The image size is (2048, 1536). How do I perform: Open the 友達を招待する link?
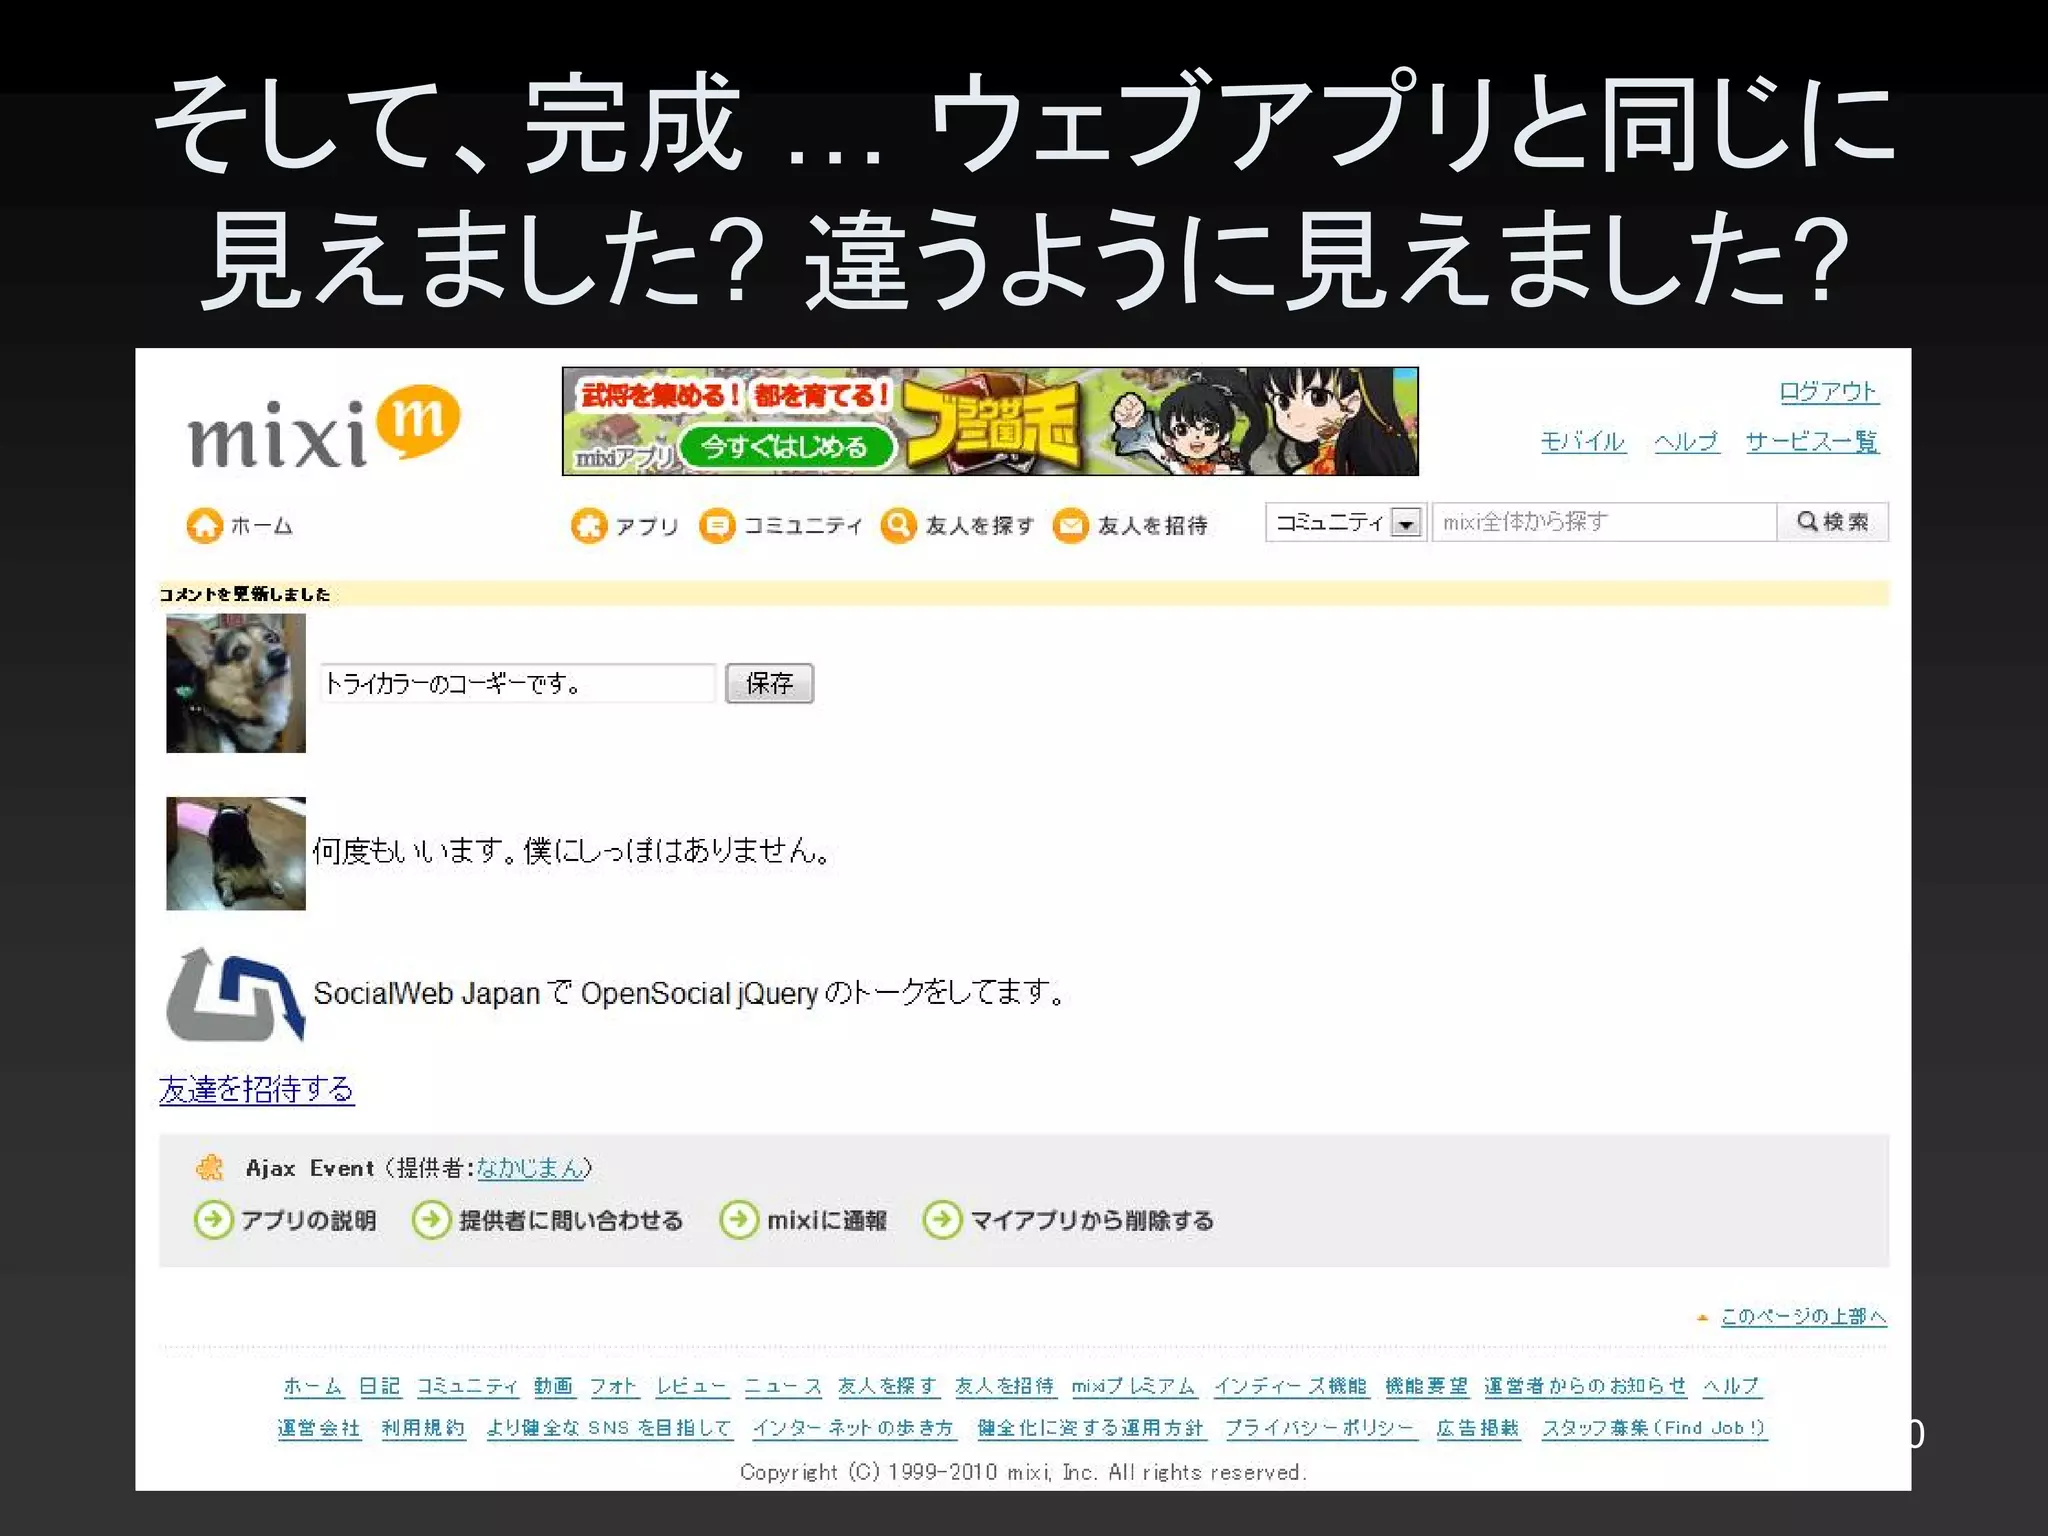tap(257, 1089)
